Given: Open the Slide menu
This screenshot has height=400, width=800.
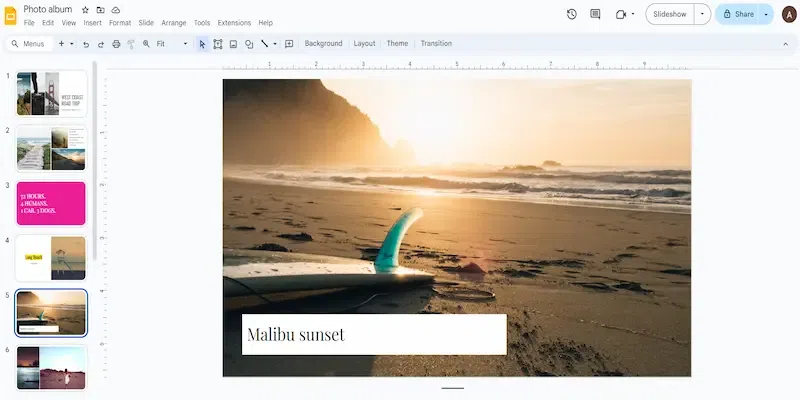Looking at the screenshot, I should coord(146,23).
